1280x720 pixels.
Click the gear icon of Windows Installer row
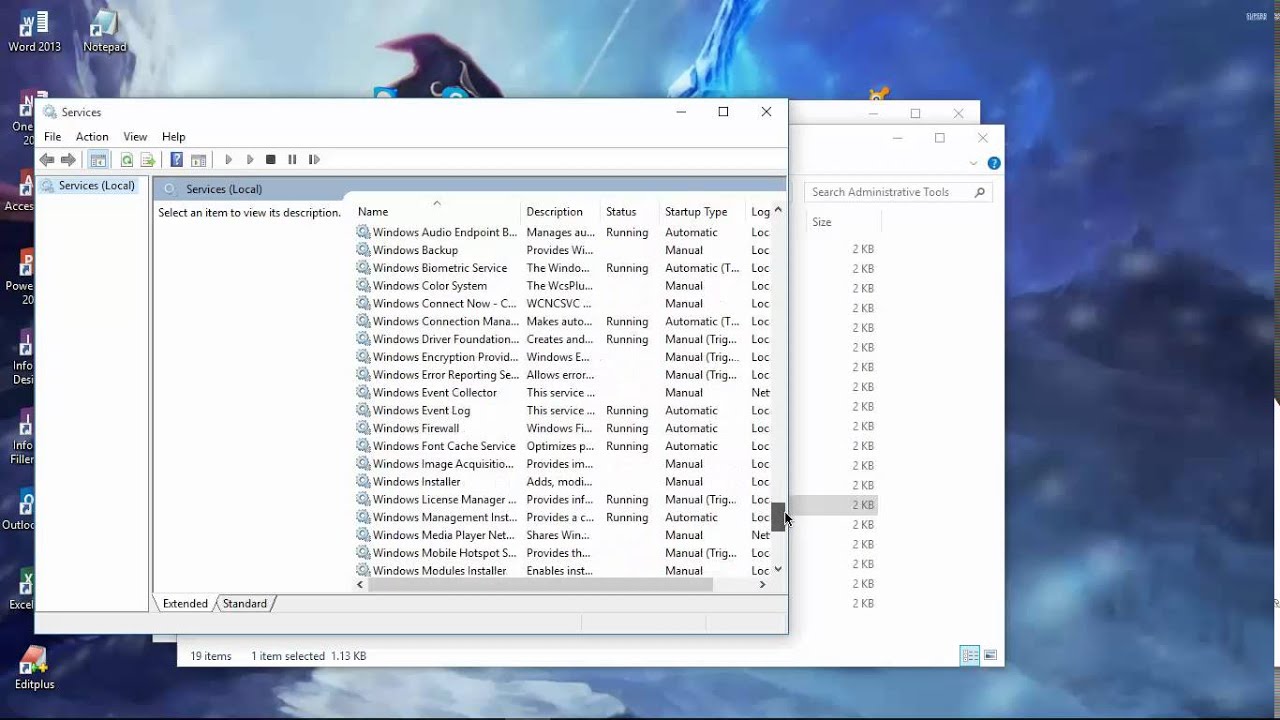coord(363,482)
